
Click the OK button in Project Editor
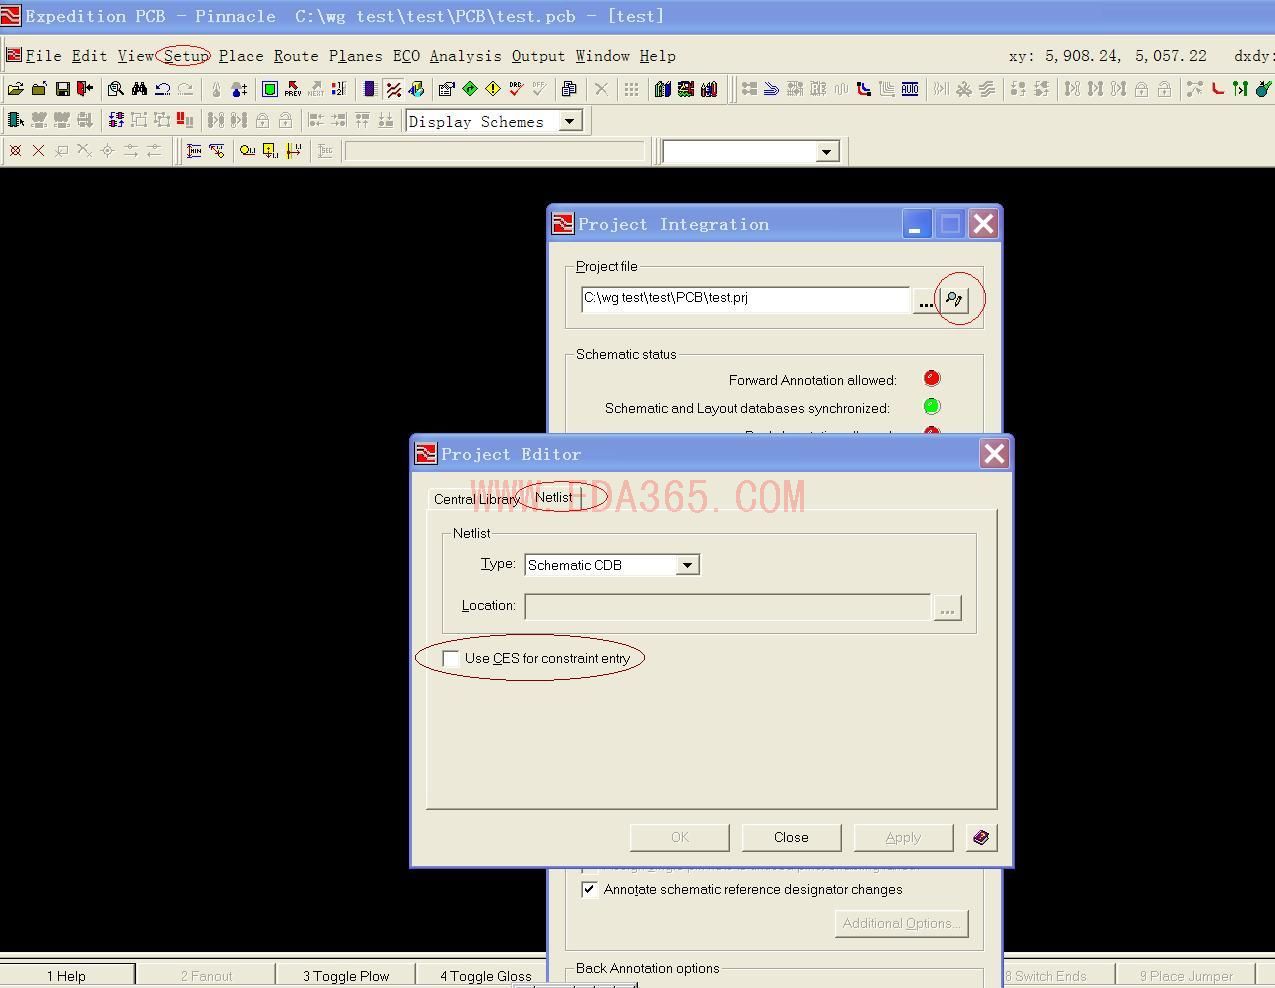tap(680, 837)
